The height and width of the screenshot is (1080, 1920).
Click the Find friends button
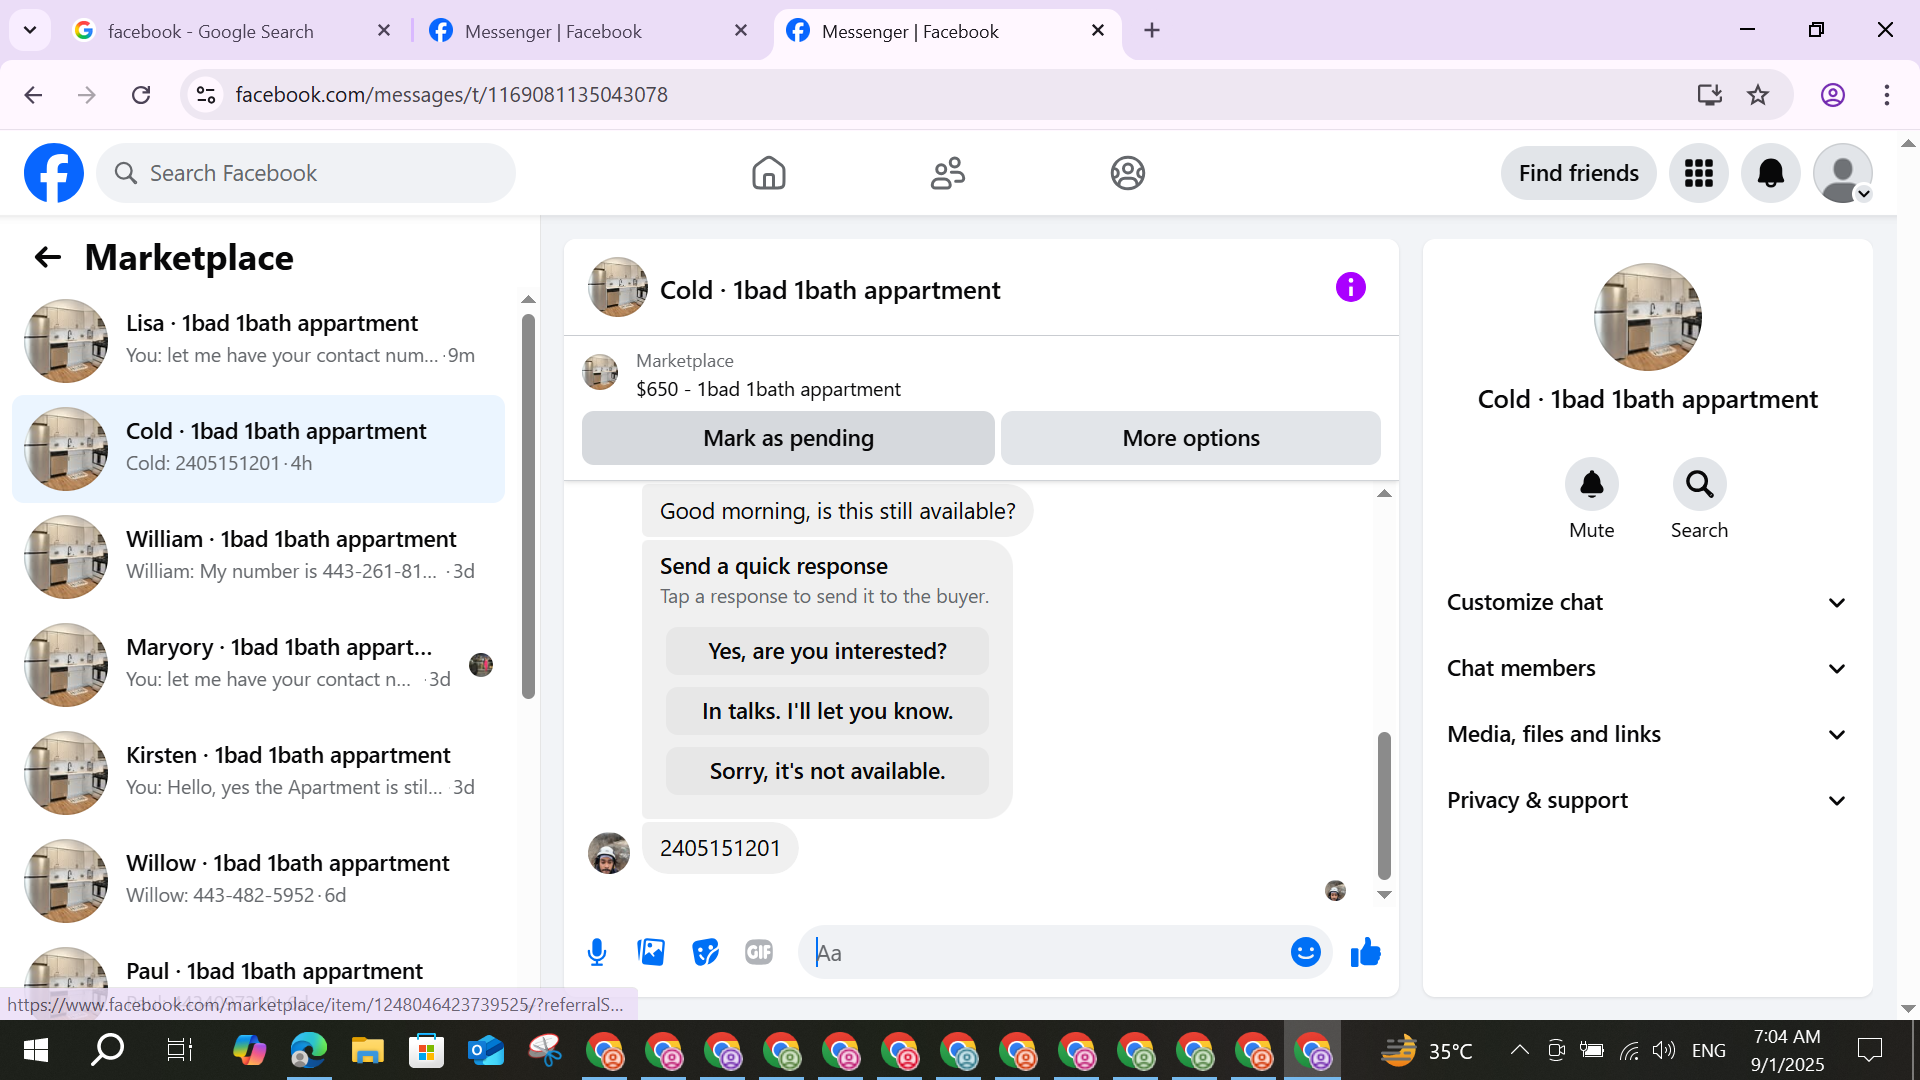point(1578,173)
